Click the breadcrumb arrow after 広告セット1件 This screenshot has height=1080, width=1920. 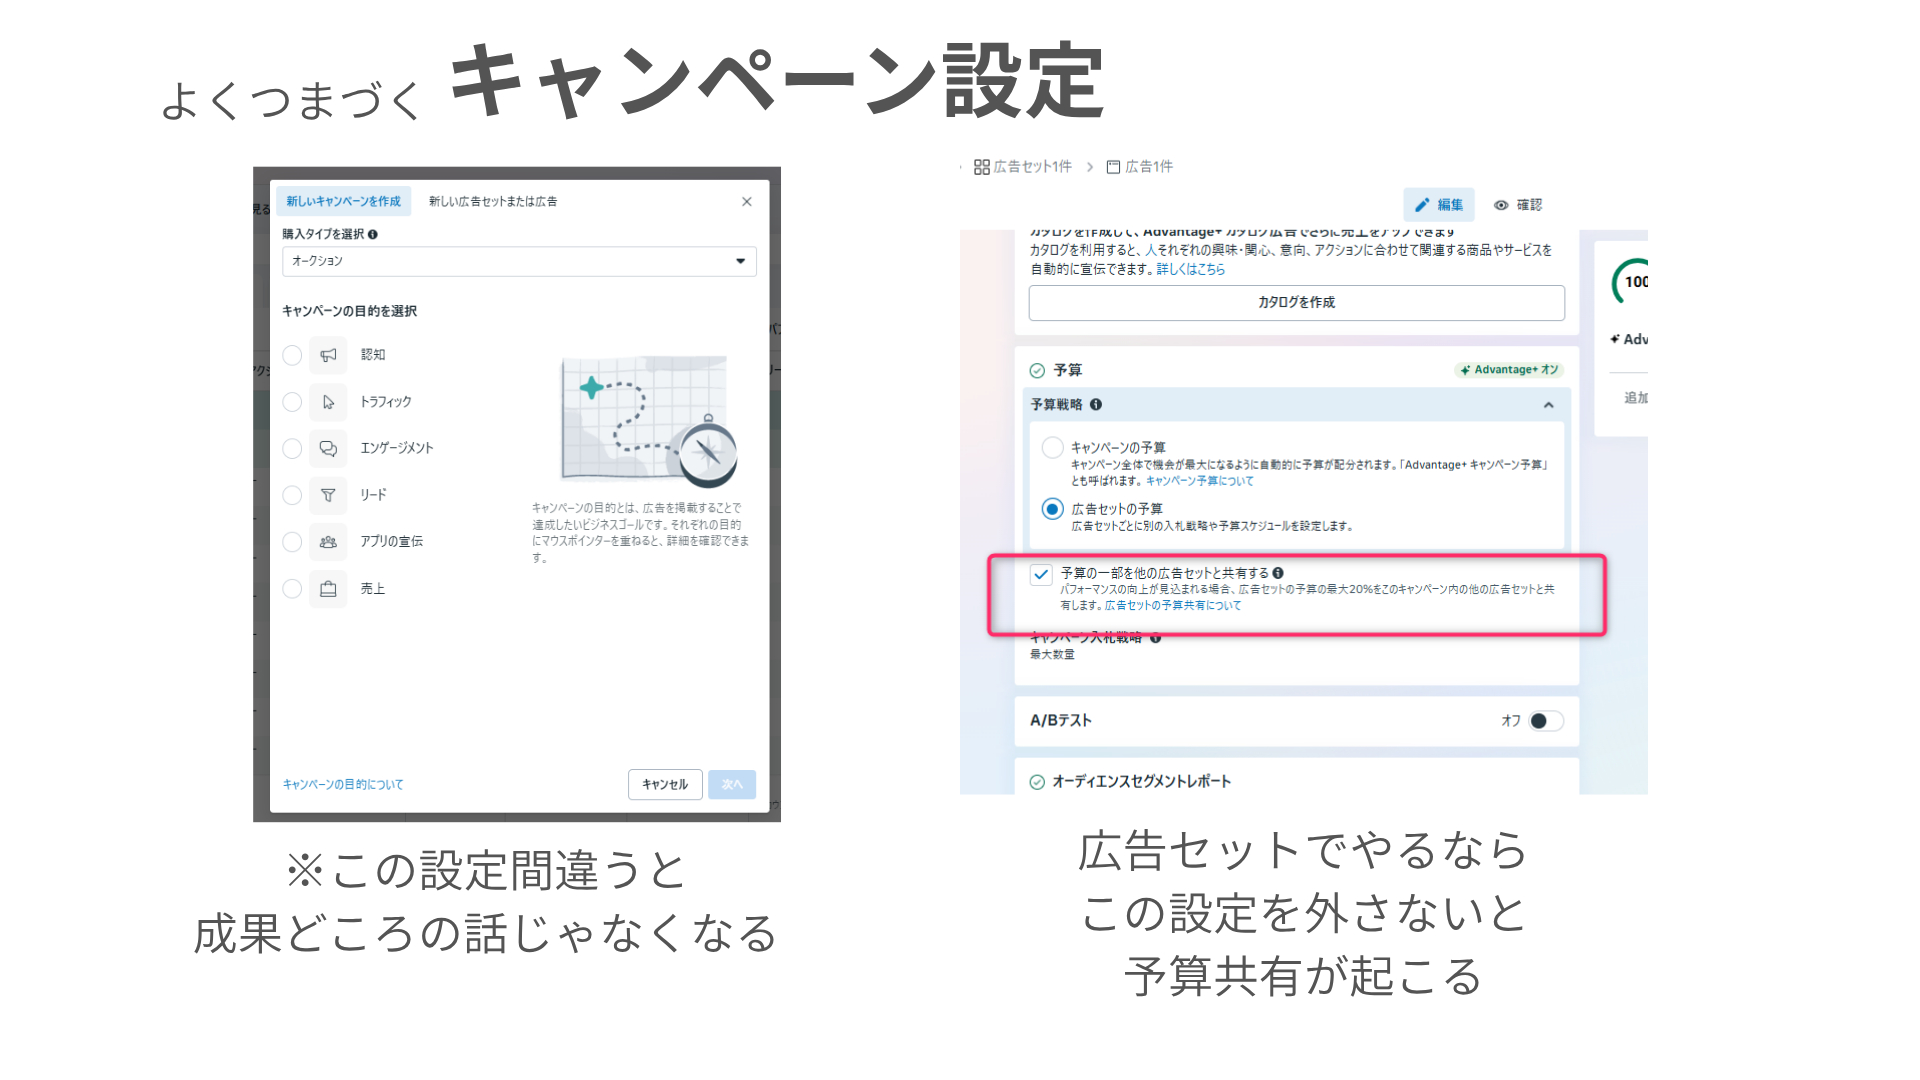[1090, 167]
